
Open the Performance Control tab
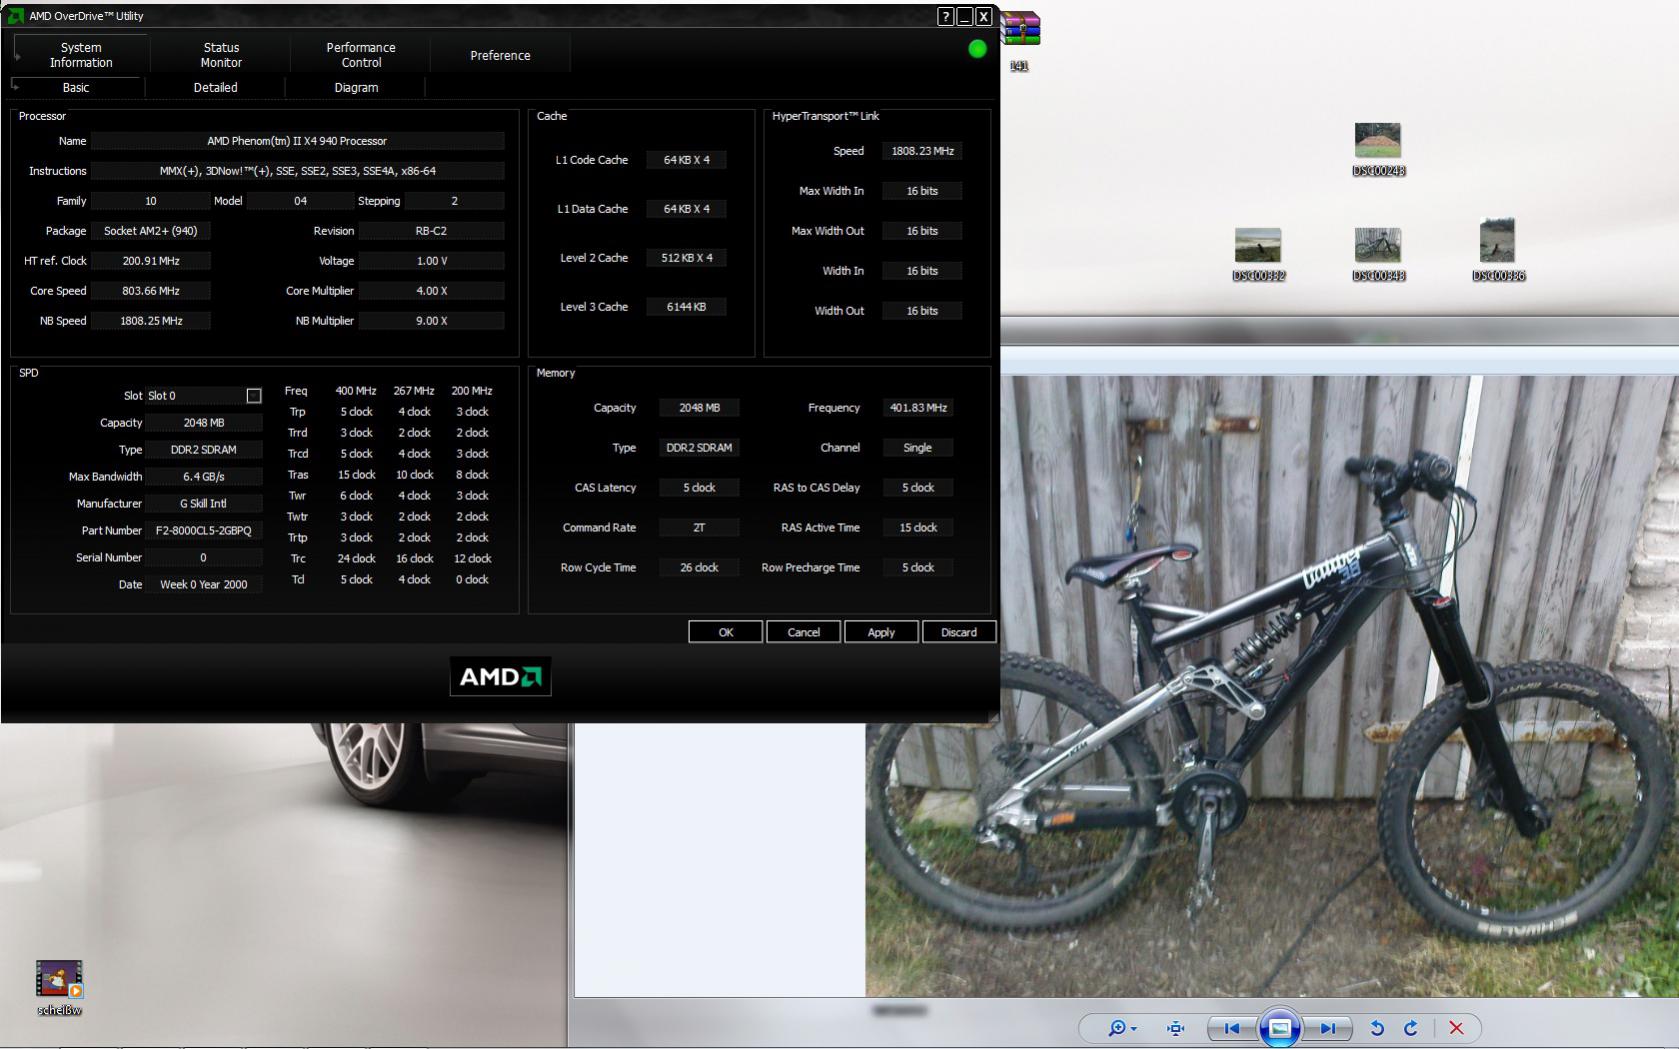361,55
